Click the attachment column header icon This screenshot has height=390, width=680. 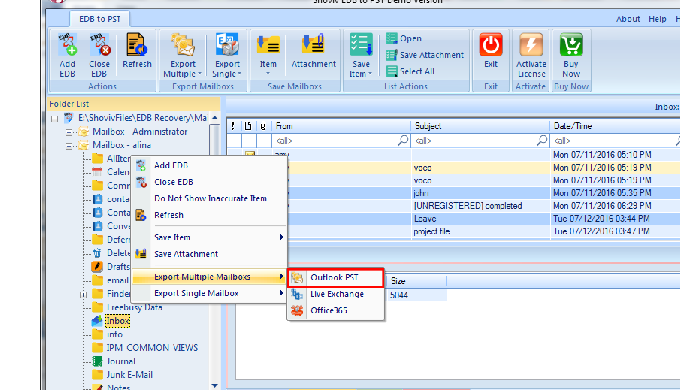click(x=263, y=126)
